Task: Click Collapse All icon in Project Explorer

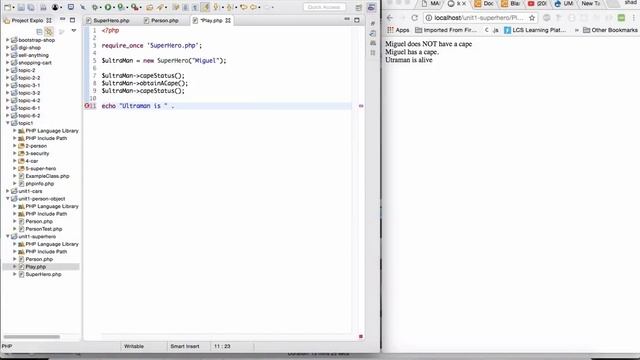Action: tap(39, 31)
